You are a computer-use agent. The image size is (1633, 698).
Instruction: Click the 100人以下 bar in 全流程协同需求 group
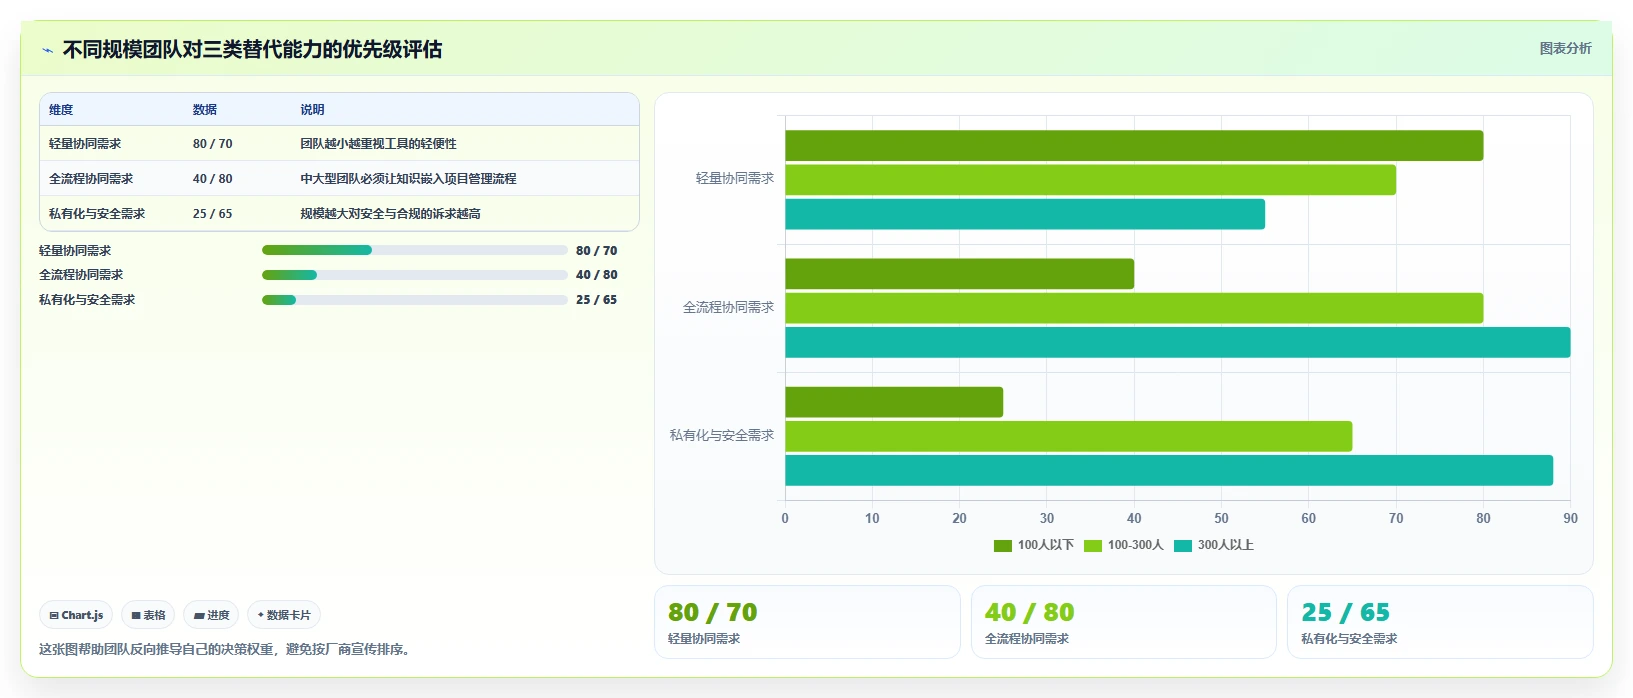coord(959,274)
